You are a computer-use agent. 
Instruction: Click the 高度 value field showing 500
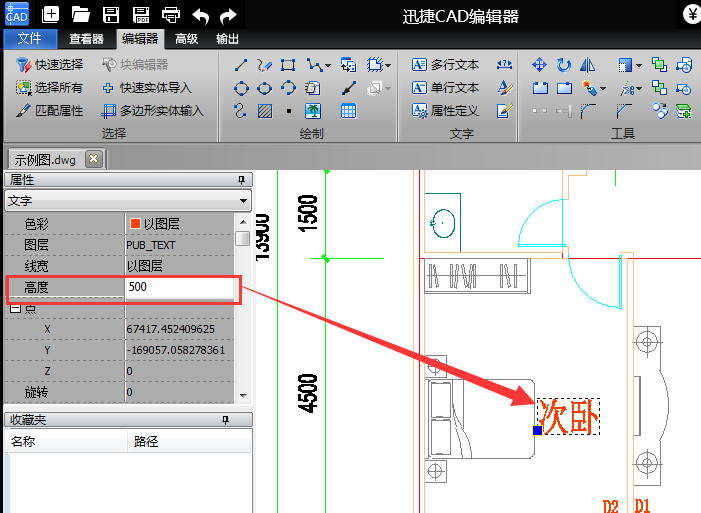[x=179, y=287]
